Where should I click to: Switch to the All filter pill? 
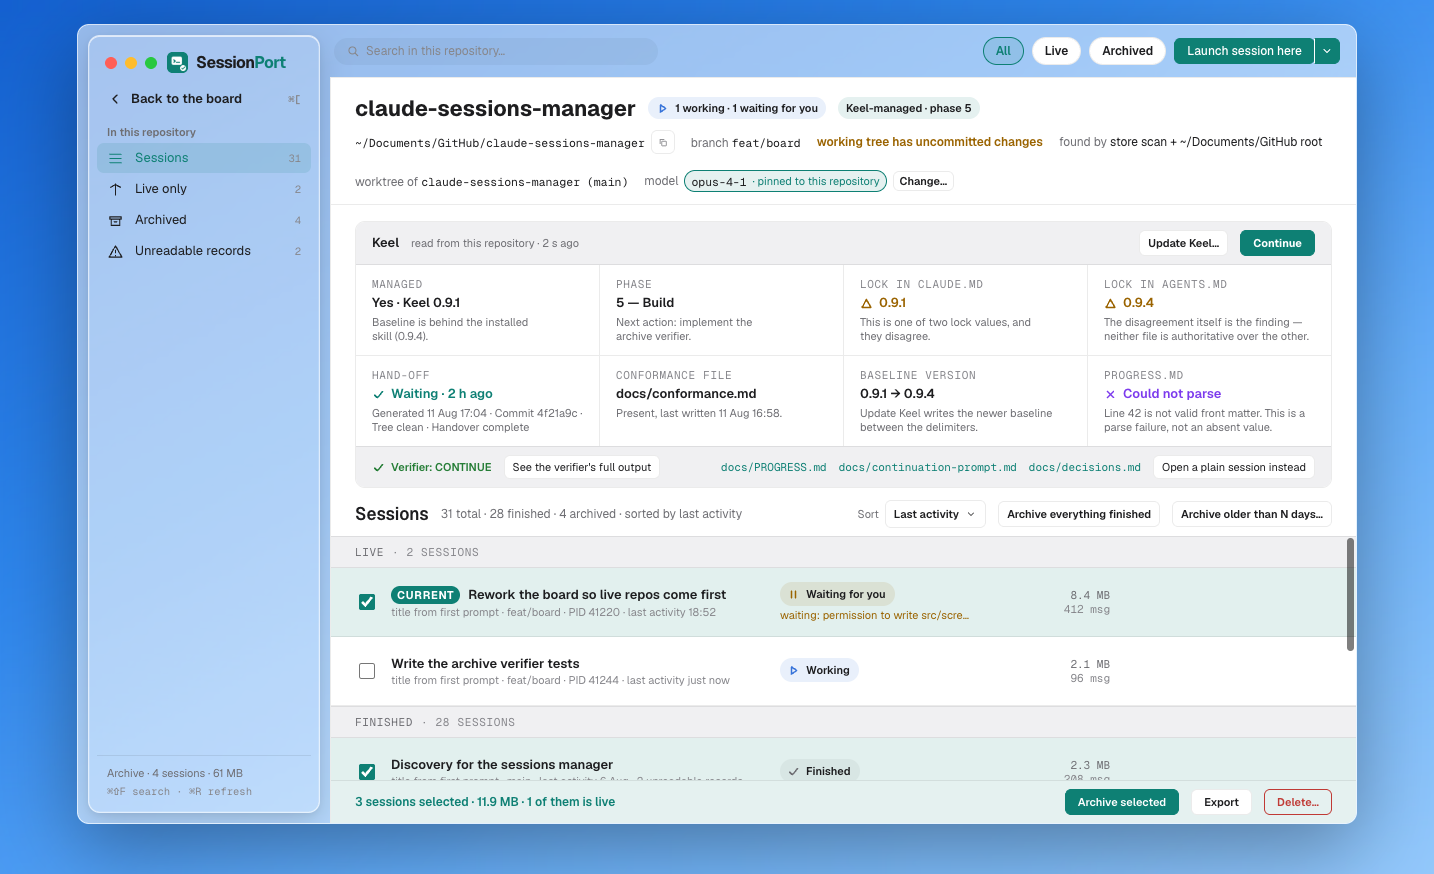pyautogui.click(x=1003, y=51)
